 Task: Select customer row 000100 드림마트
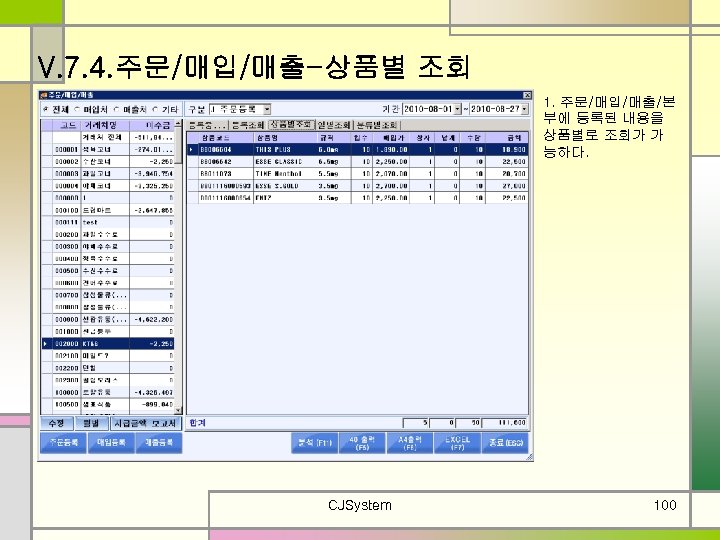(x=108, y=210)
